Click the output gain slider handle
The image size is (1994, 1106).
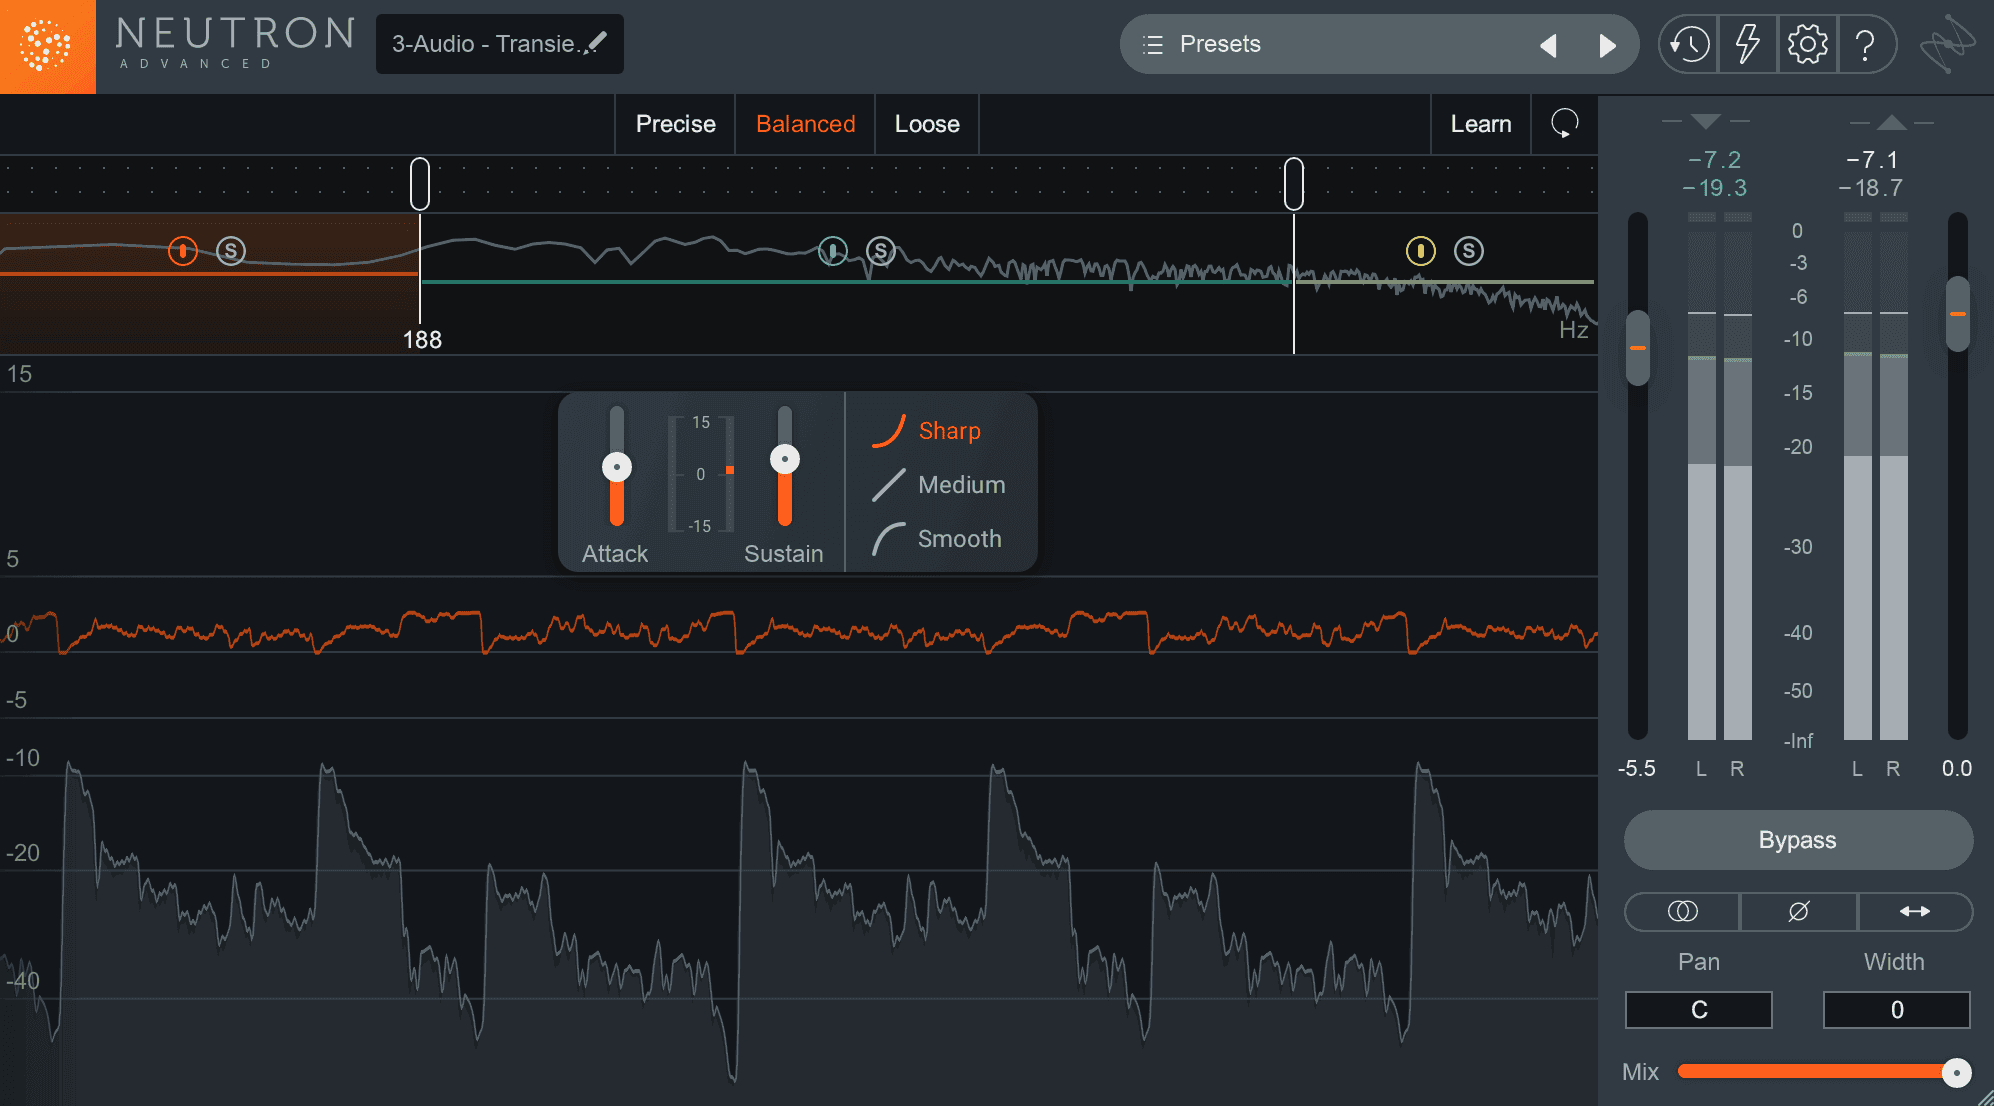[1958, 314]
